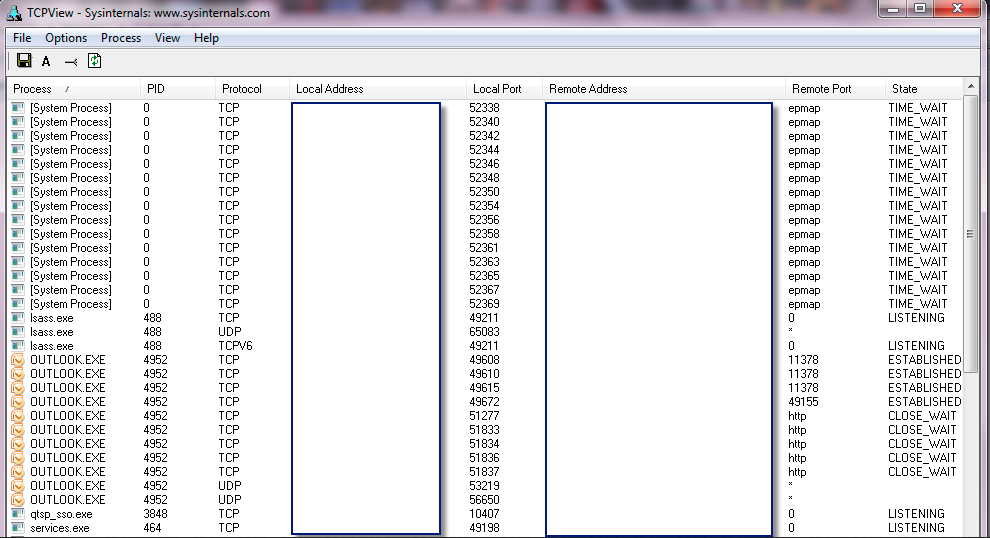Open the View menu
Image resolution: width=990 pixels, height=538 pixels.
pyautogui.click(x=167, y=38)
